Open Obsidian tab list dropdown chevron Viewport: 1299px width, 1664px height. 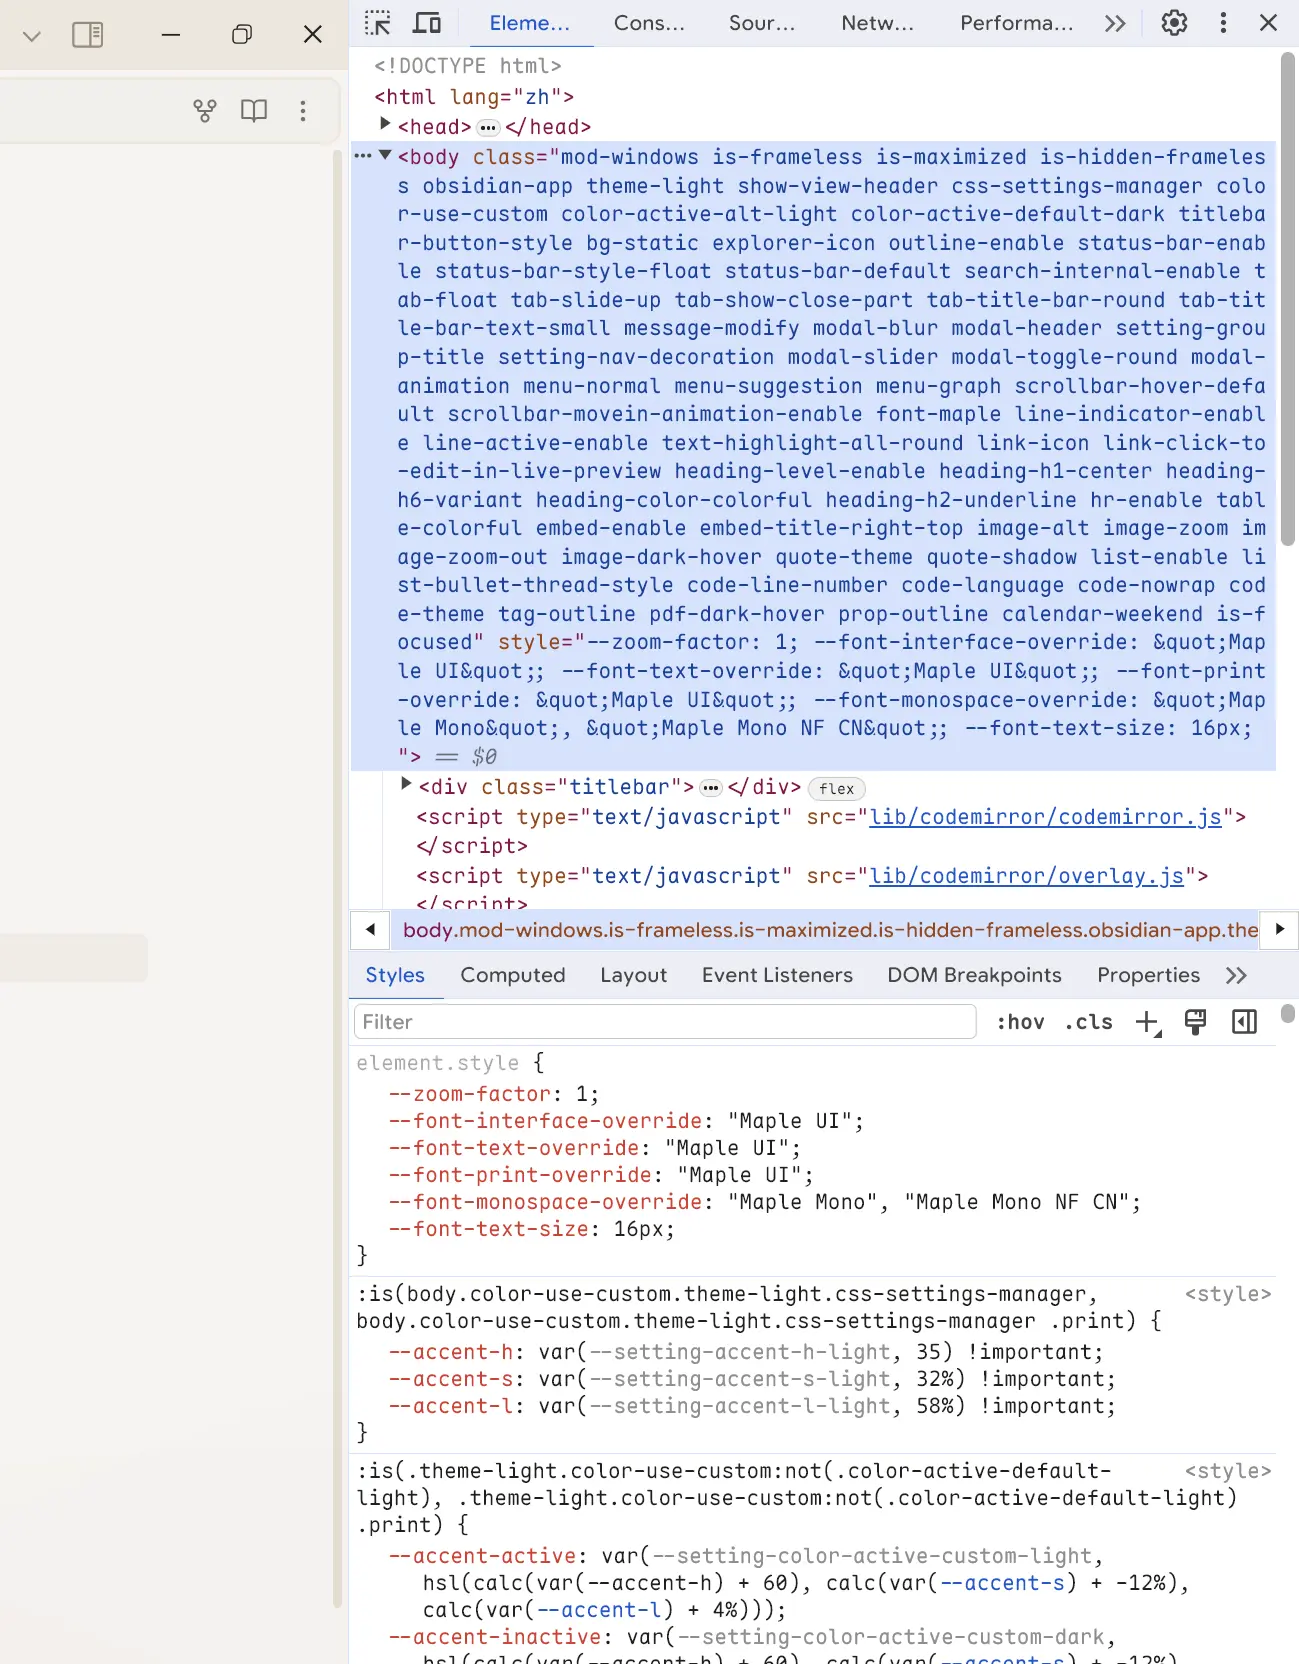31,36
